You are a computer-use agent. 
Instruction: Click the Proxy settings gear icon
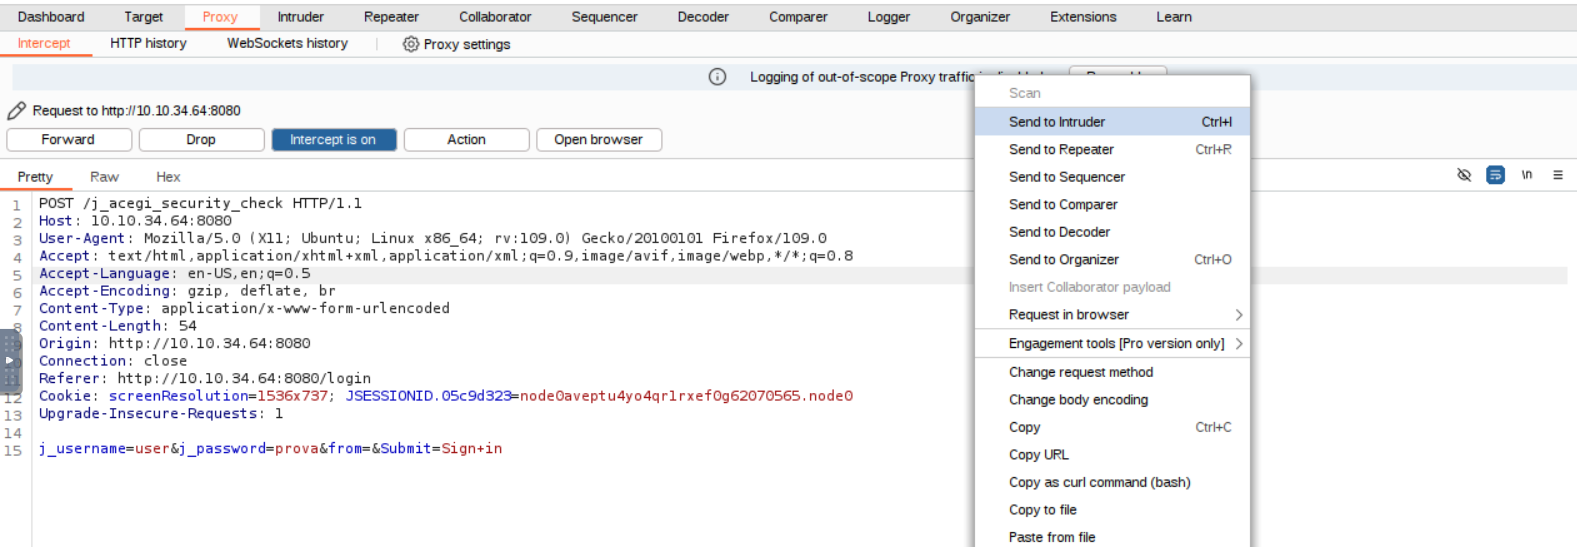(410, 44)
